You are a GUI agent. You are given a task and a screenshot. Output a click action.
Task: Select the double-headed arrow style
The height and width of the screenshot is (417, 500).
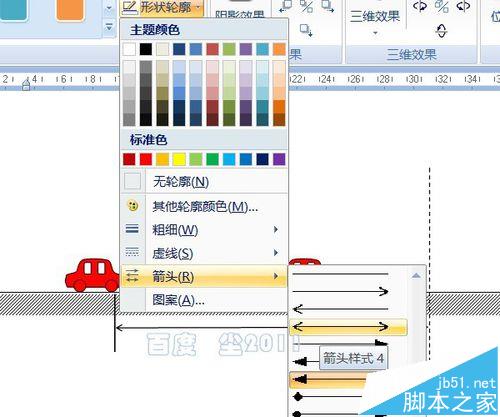[x=348, y=327]
